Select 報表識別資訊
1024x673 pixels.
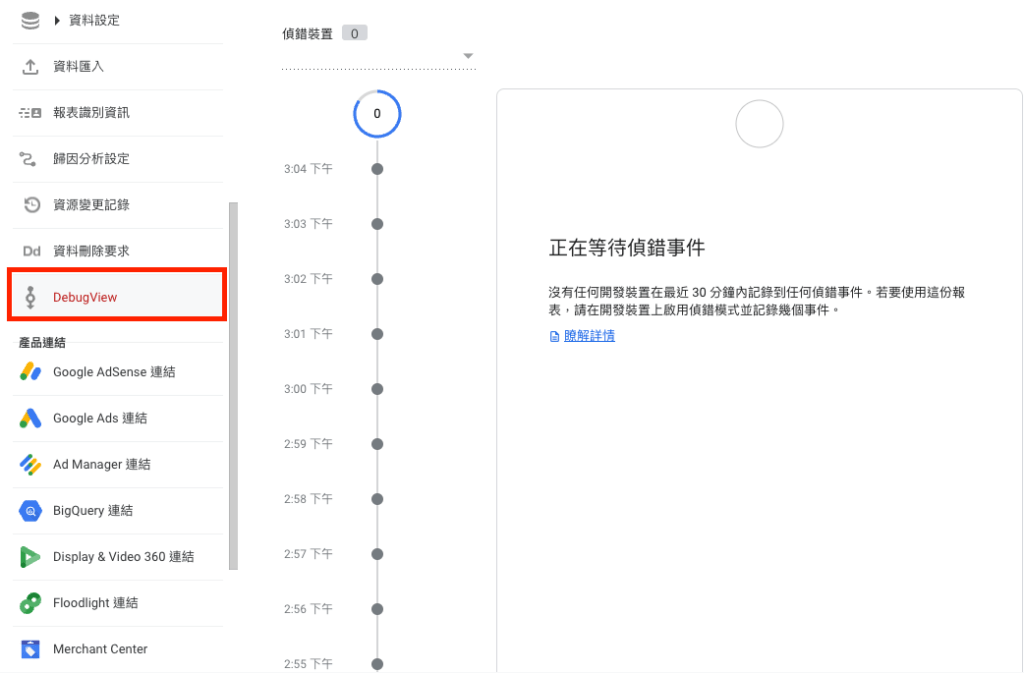tap(92, 112)
